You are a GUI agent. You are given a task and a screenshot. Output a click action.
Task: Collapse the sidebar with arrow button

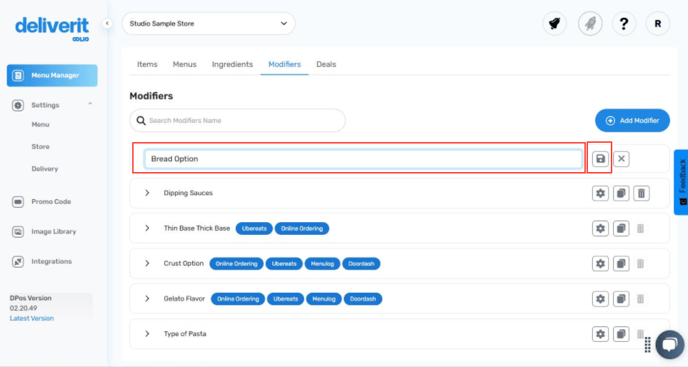[107, 23]
